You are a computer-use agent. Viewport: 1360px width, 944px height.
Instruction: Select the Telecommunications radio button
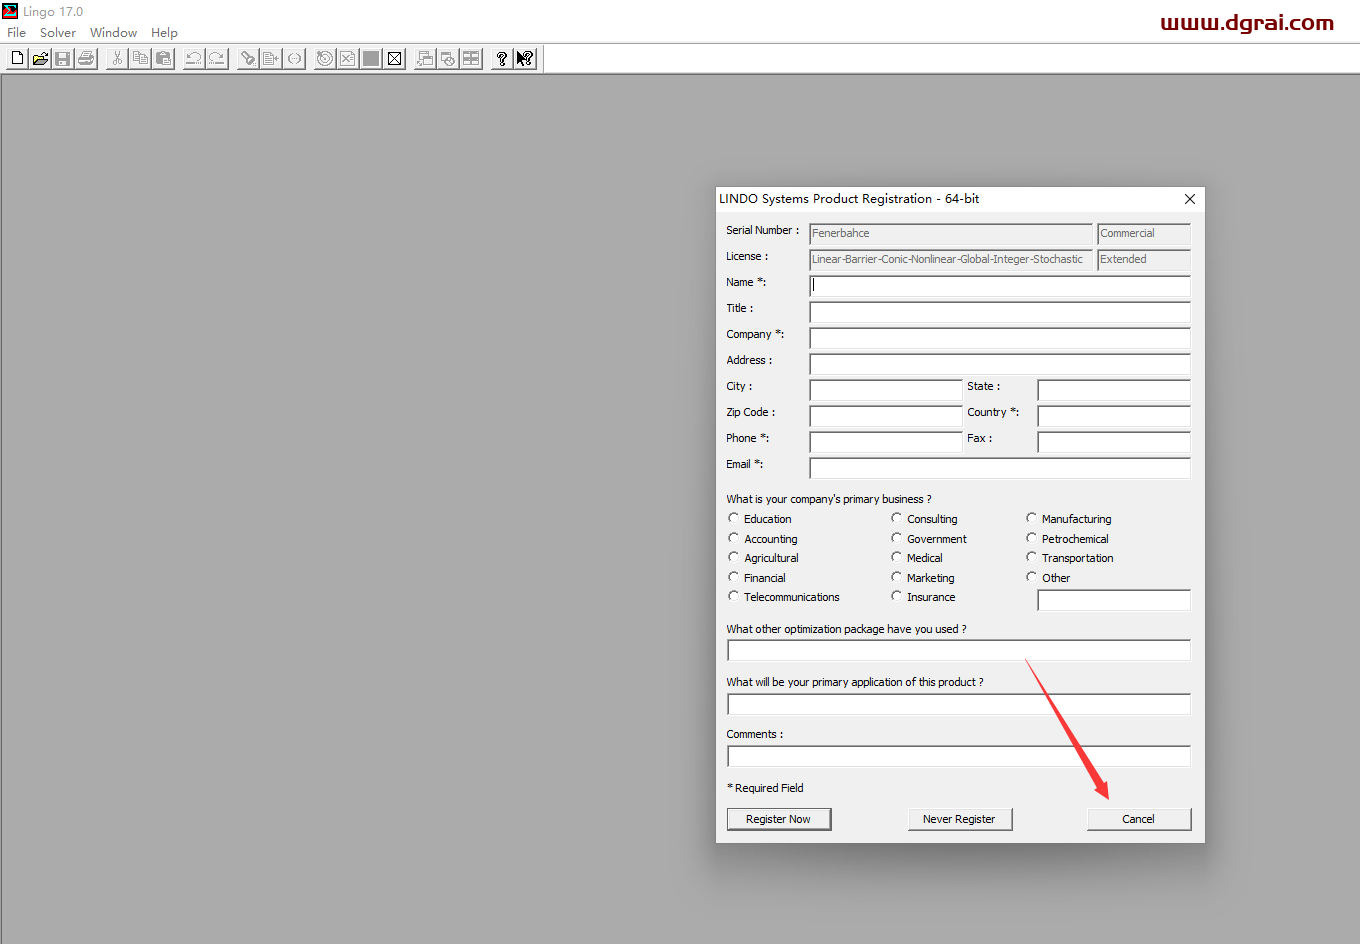coord(734,596)
